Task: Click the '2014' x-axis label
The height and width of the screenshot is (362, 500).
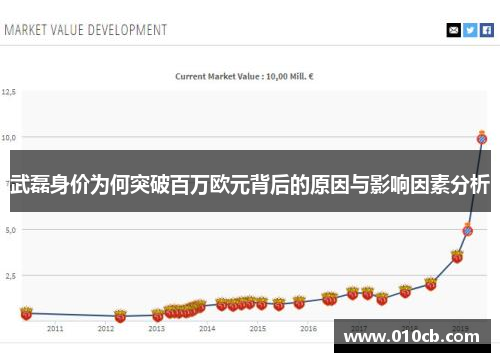Action: [207, 329]
